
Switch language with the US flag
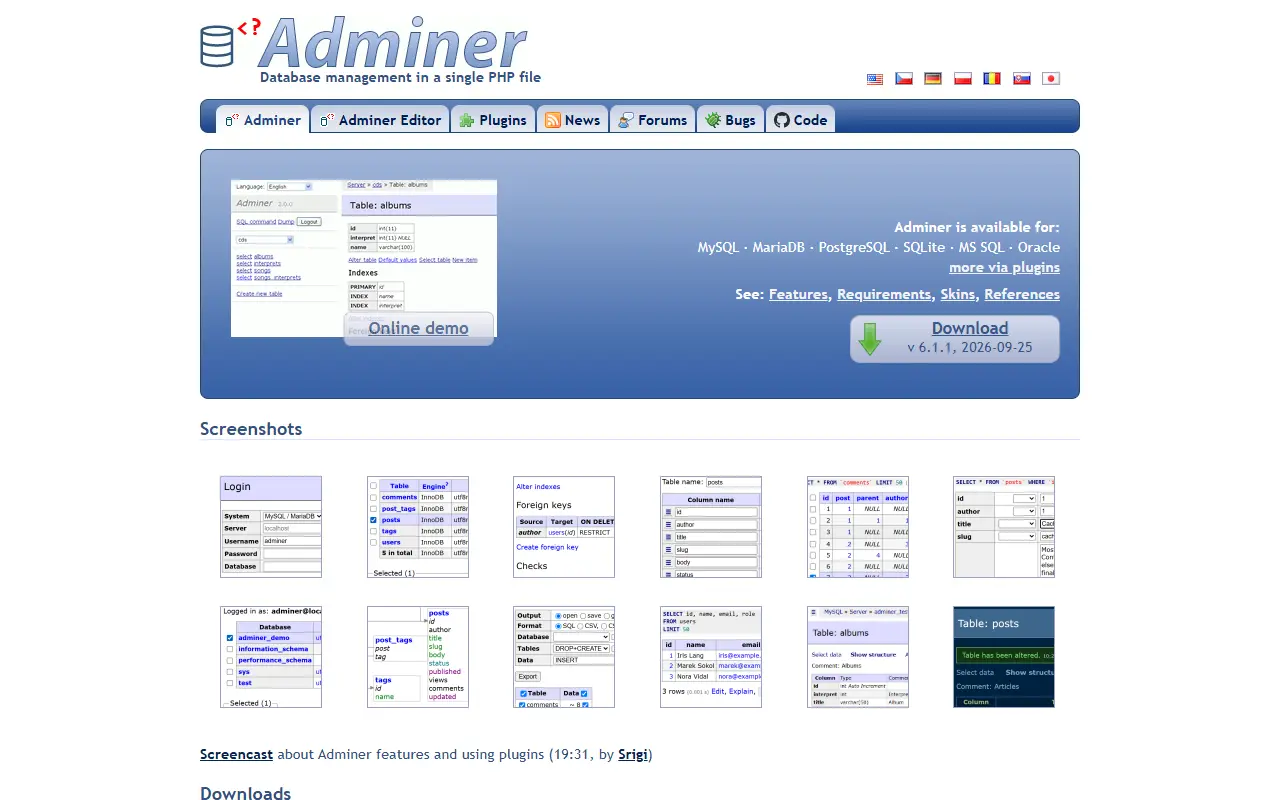[x=875, y=79]
